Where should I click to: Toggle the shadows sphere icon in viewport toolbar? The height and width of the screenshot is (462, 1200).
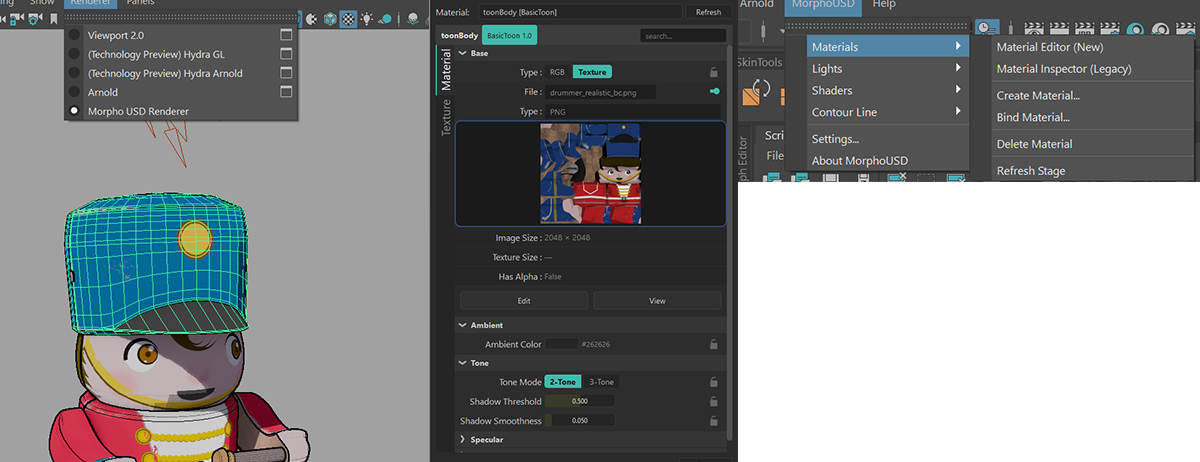click(386, 19)
